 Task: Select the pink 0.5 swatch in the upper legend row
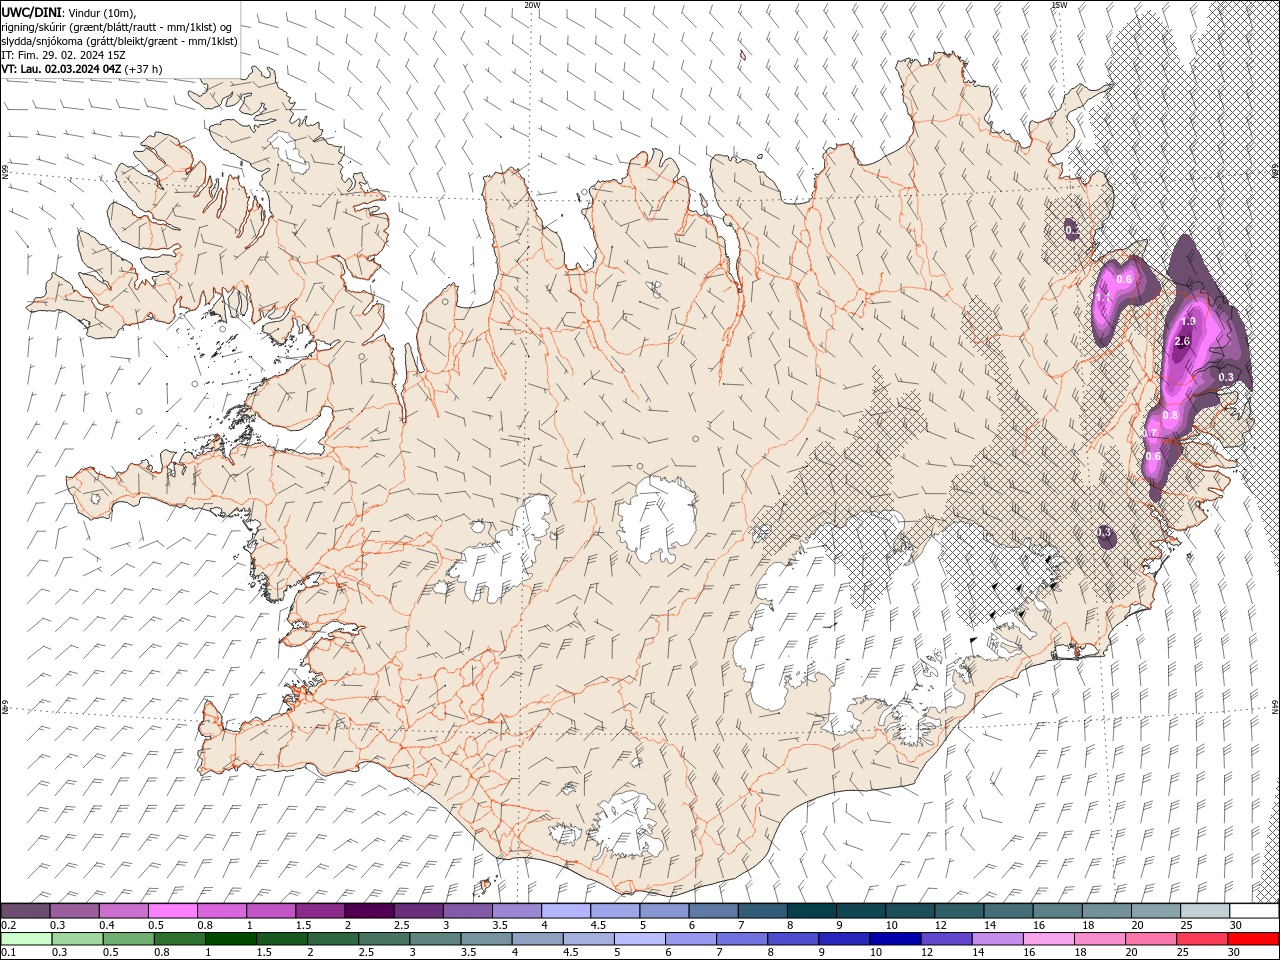(172, 911)
